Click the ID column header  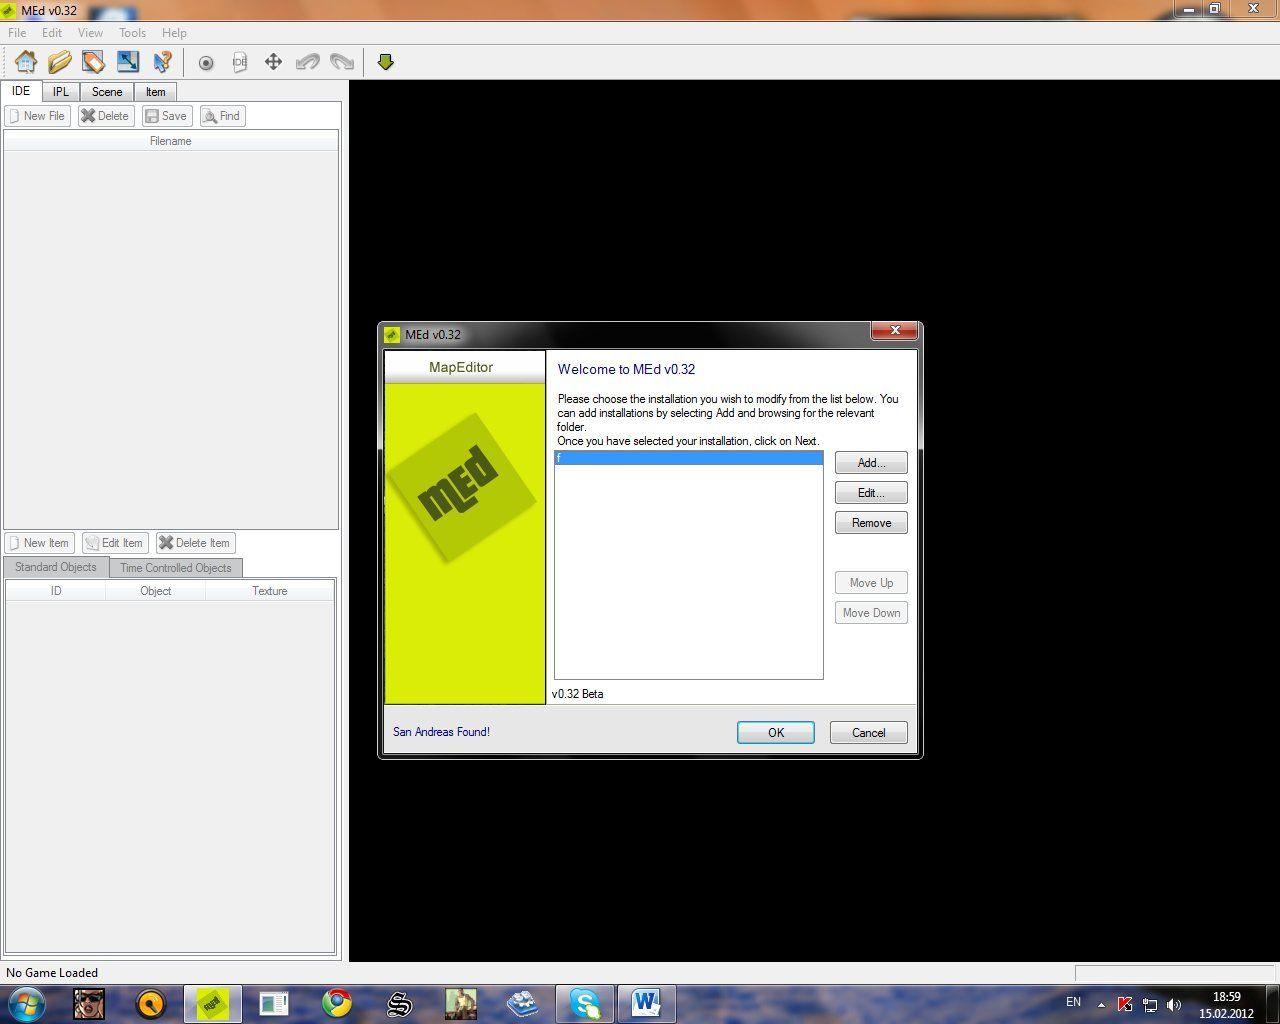tap(56, 591)
